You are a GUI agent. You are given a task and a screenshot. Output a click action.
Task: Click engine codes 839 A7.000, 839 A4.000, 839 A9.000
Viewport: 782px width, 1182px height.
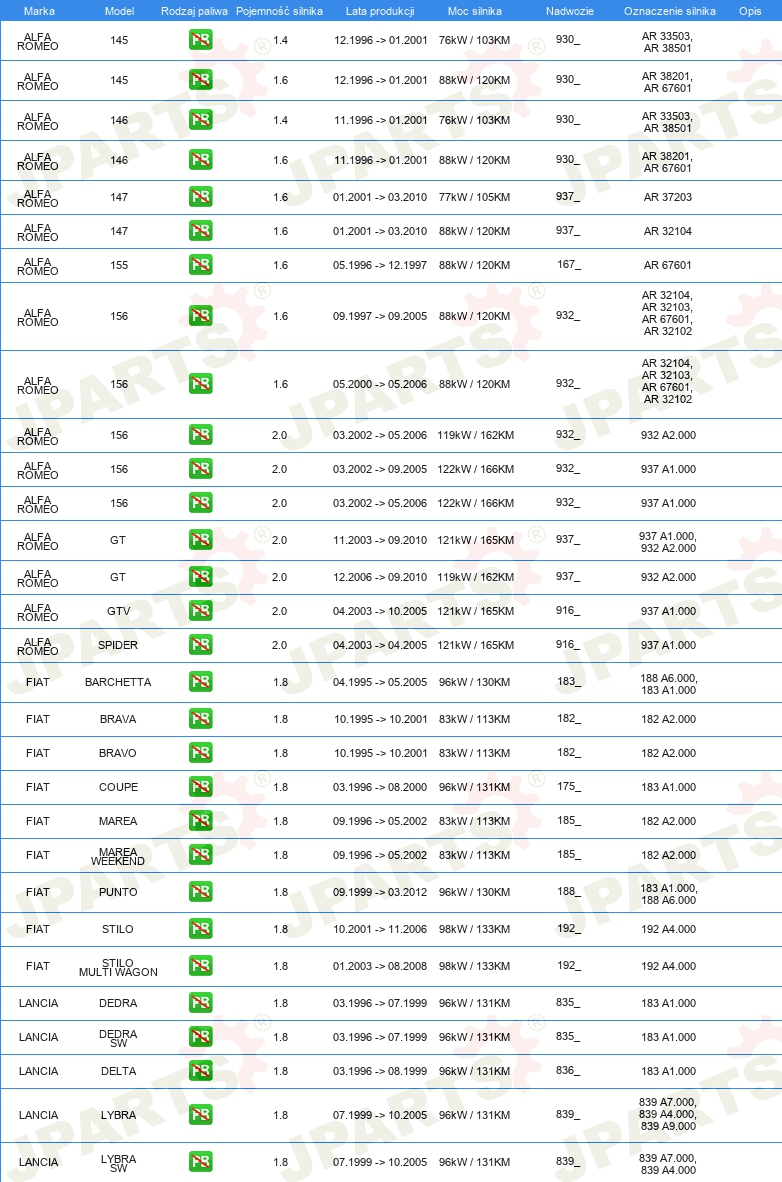(x=668, y=1114)
